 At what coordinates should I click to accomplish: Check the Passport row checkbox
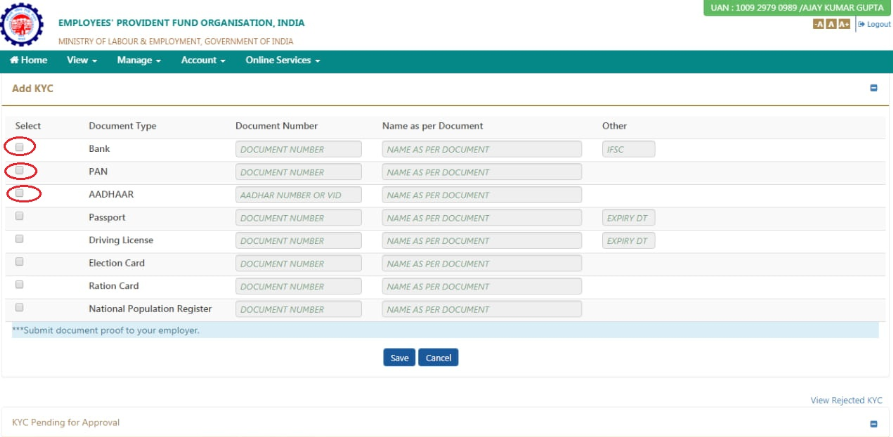coord(19,216)
